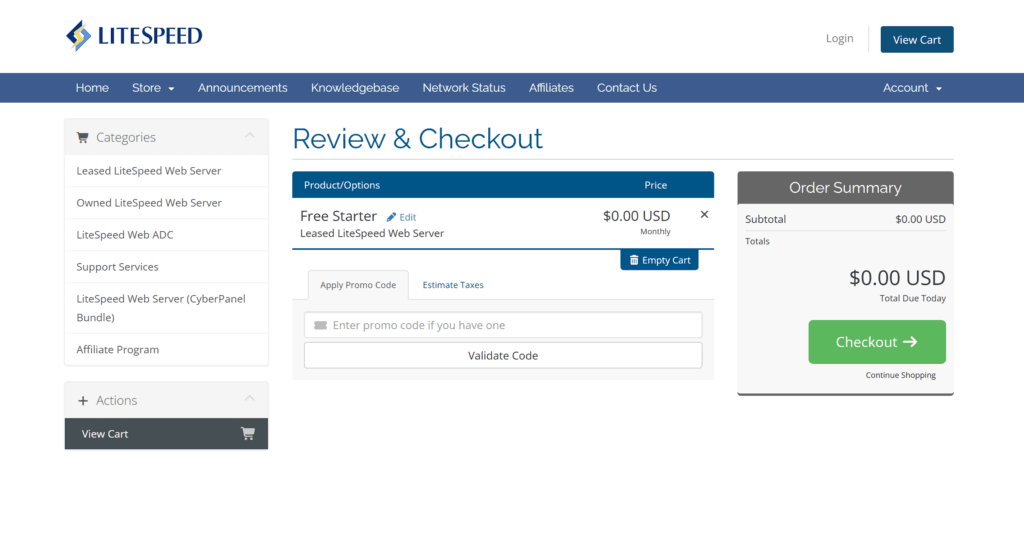Click View Cart in Actions sidebar
Image resolution: width=1024 pixels, height=559 pixels.
pyautogui.click(x=166, y=434)
